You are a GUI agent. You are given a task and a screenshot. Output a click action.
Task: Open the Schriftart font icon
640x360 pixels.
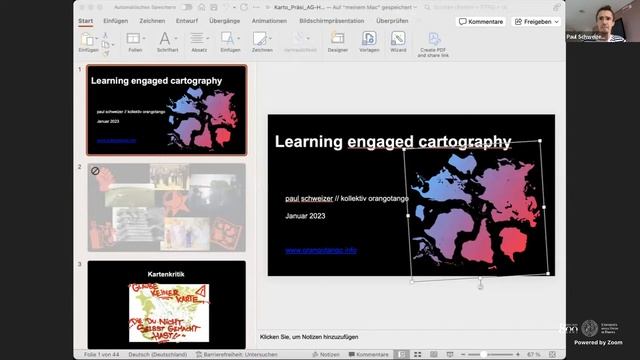point(164,39)
